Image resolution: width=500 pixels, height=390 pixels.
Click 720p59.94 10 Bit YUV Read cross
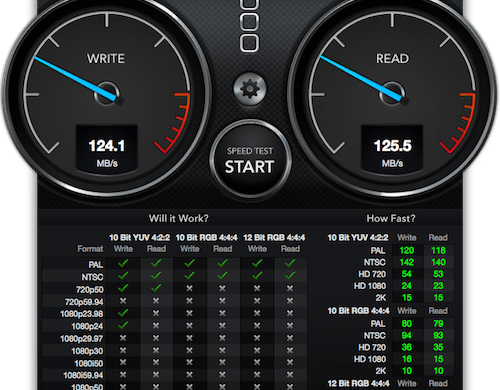click(156, 301)
